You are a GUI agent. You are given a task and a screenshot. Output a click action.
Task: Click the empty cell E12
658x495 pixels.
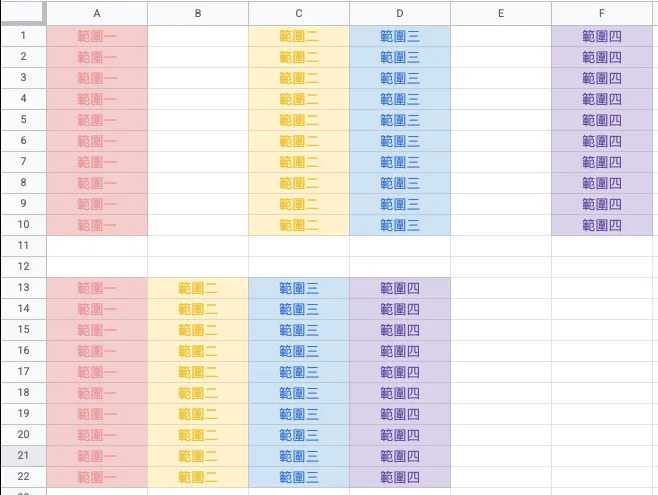click(x=500, y=267)
